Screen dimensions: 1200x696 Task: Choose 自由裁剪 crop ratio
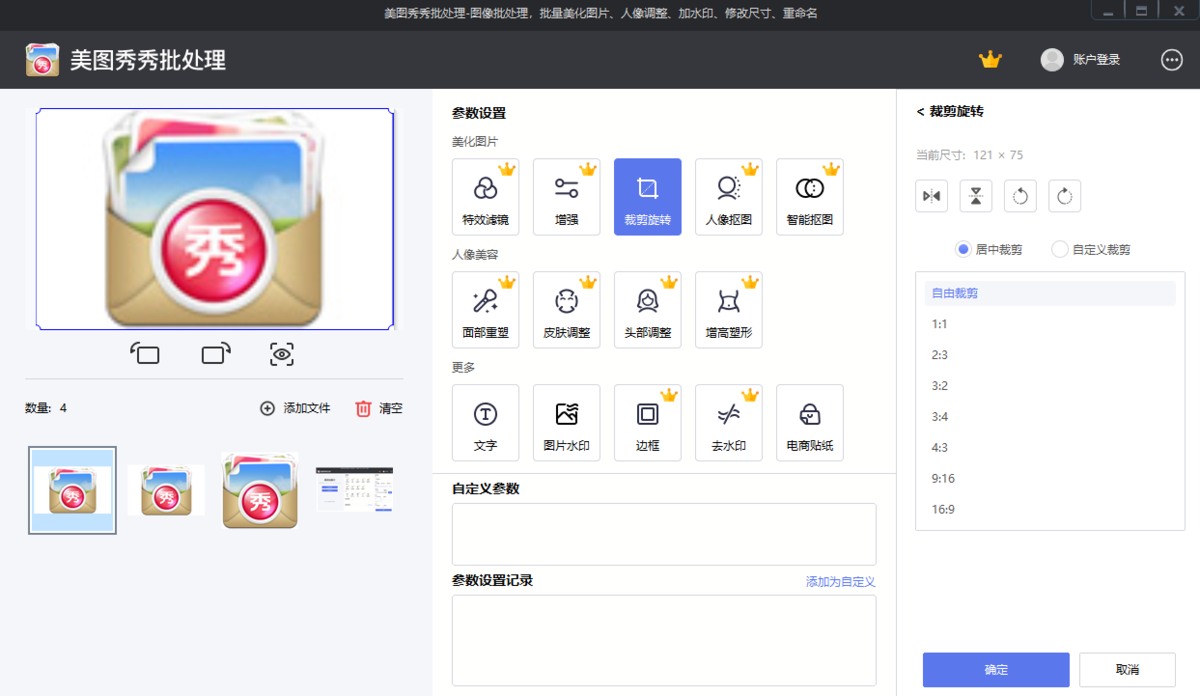[1050, 293]
